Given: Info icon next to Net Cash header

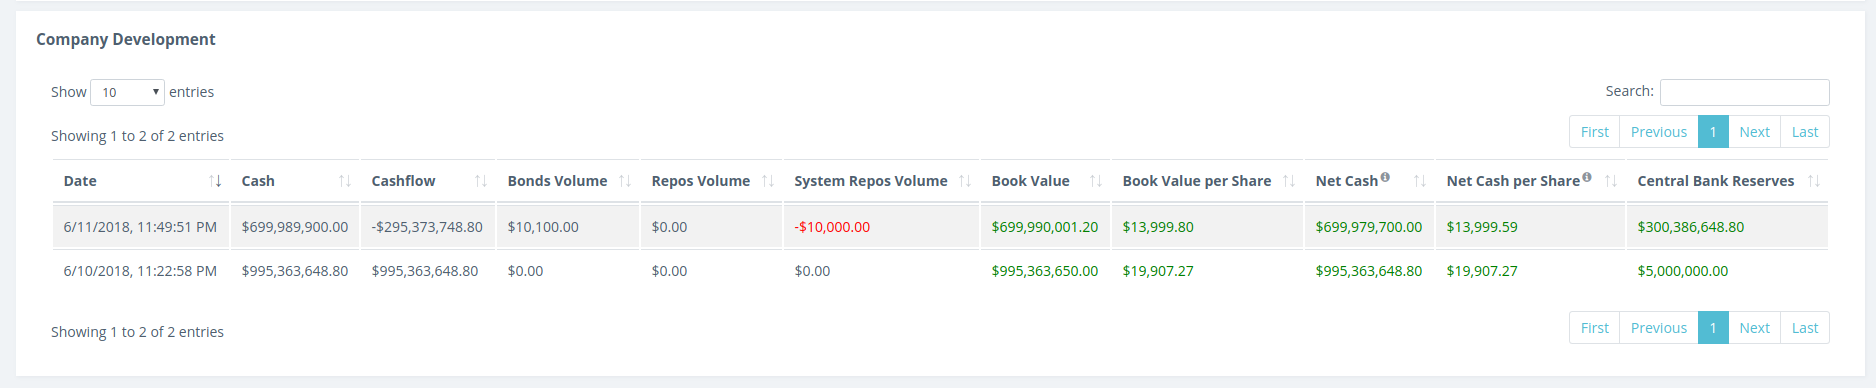Looking at the screenshot, I should coord(1385,177).
